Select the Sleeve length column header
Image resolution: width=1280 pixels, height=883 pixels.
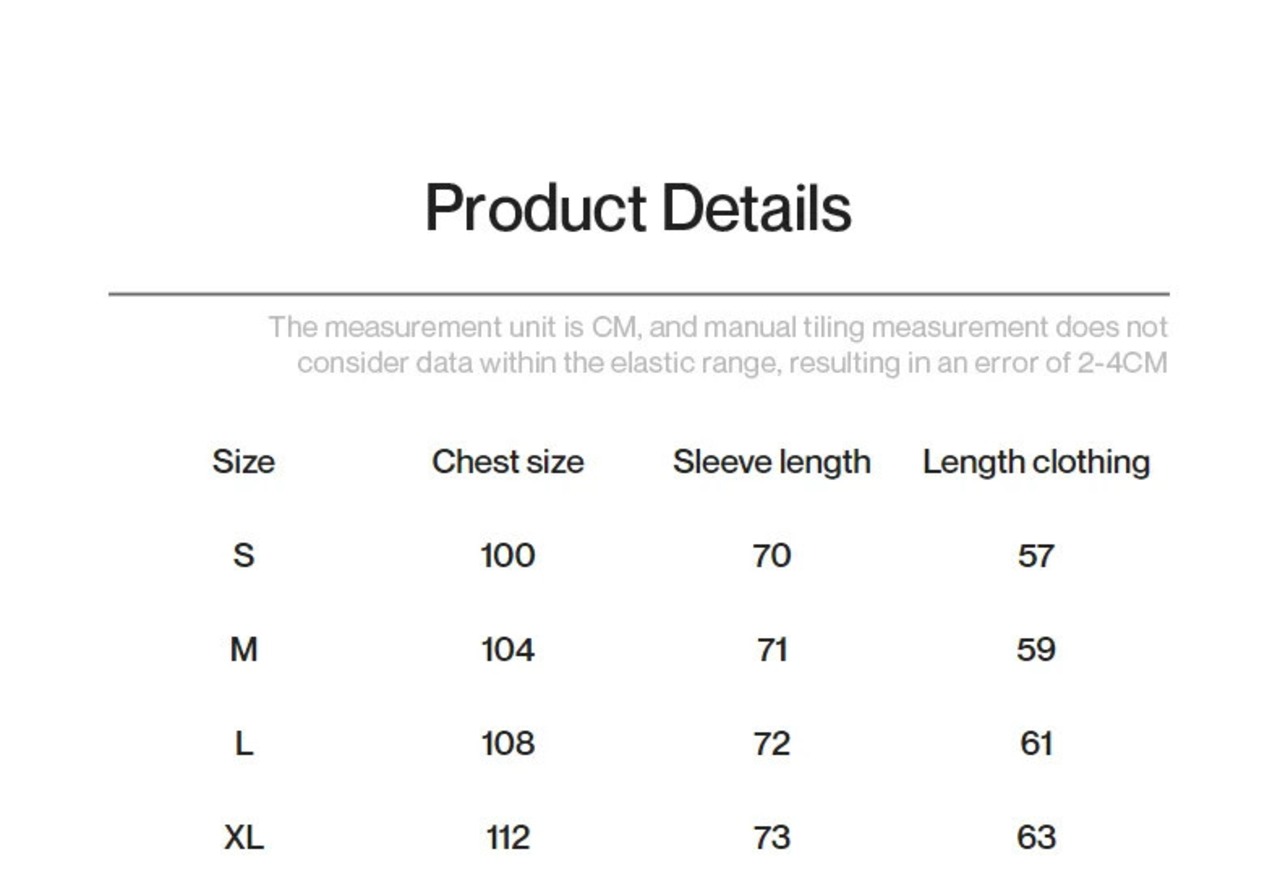[771, 462]
